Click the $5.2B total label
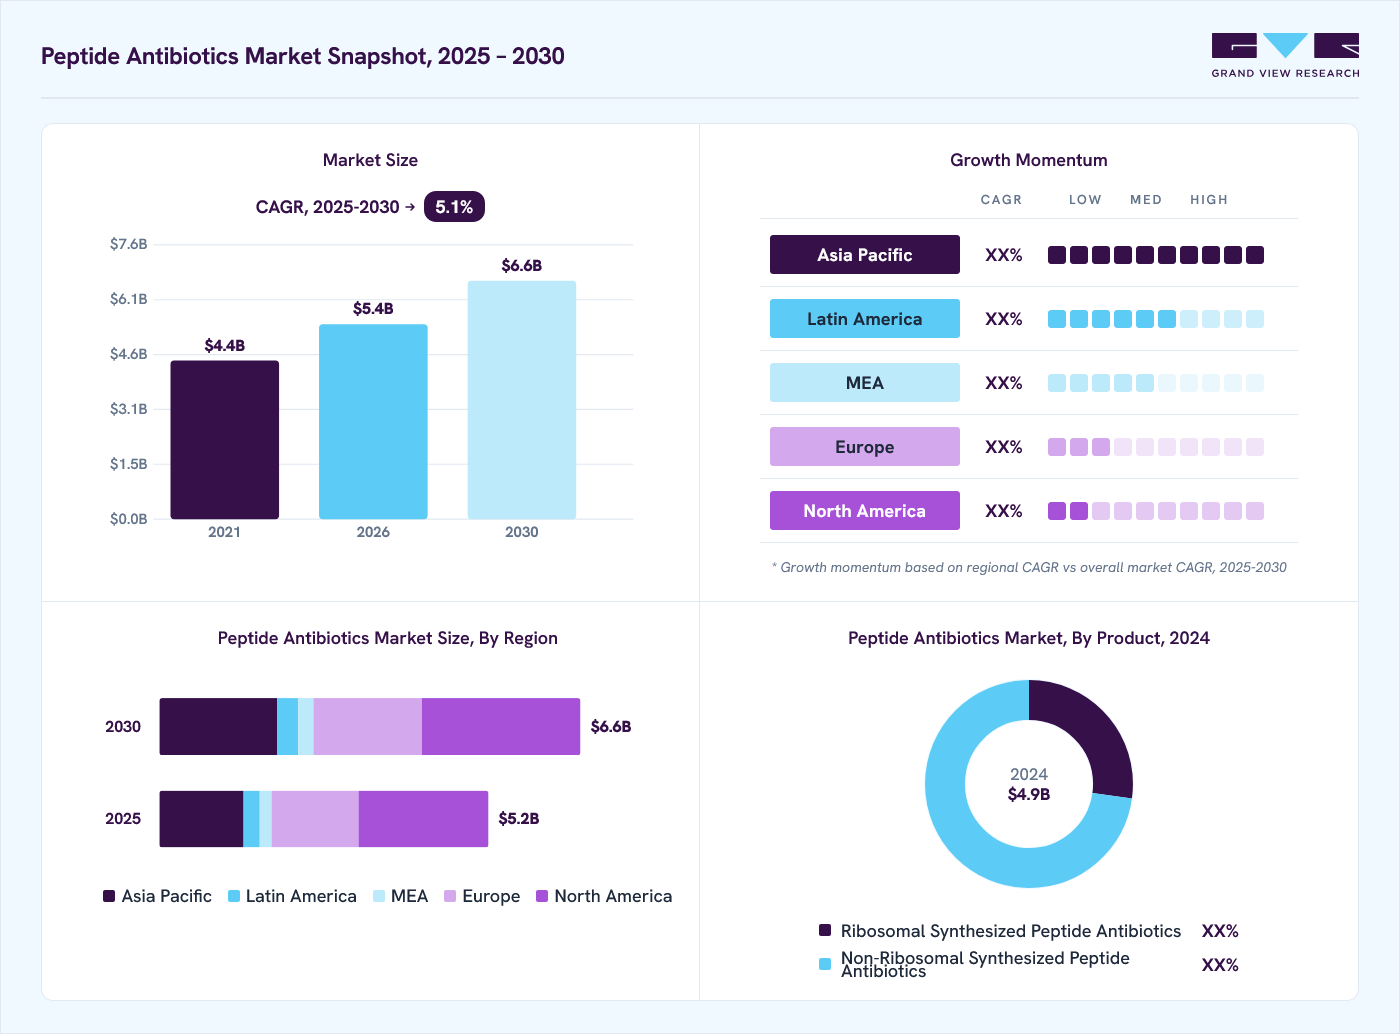Screen dimensions: 1400x1034 point(519,819)
